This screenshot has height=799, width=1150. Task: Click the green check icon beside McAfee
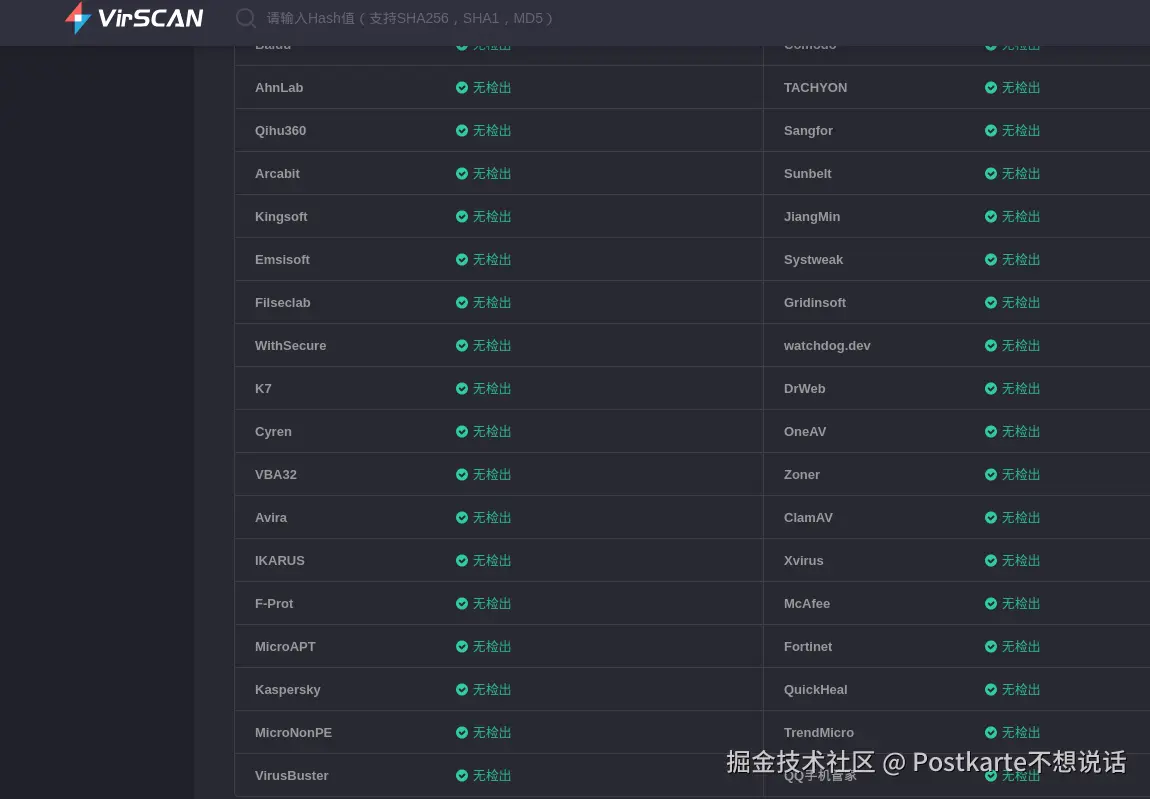[991, 603]
